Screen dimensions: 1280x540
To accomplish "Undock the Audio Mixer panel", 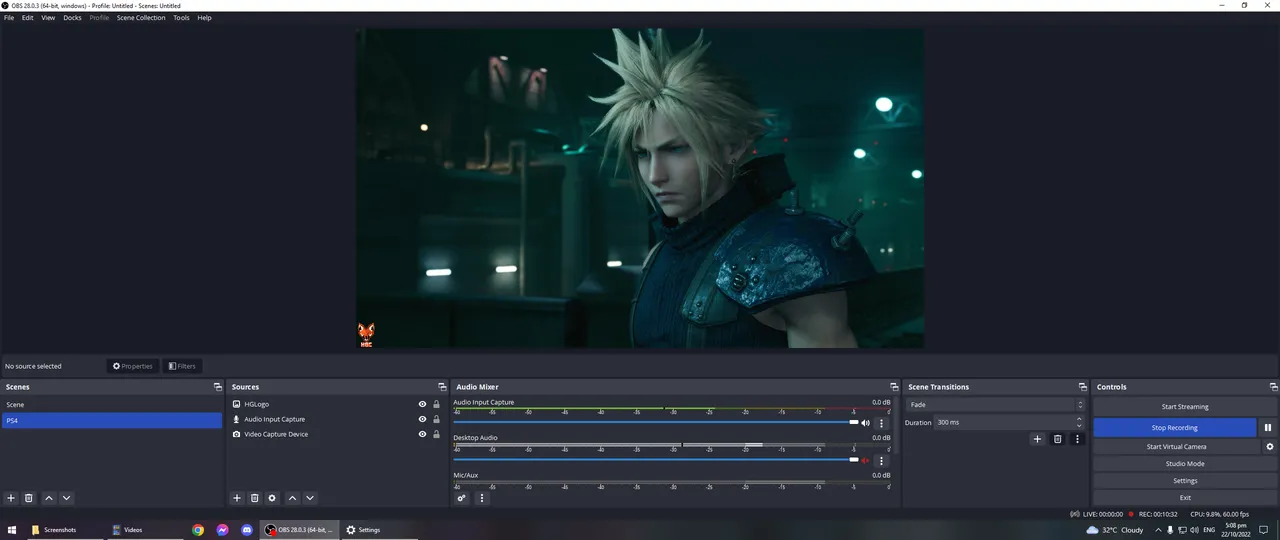I will (894, 387).
